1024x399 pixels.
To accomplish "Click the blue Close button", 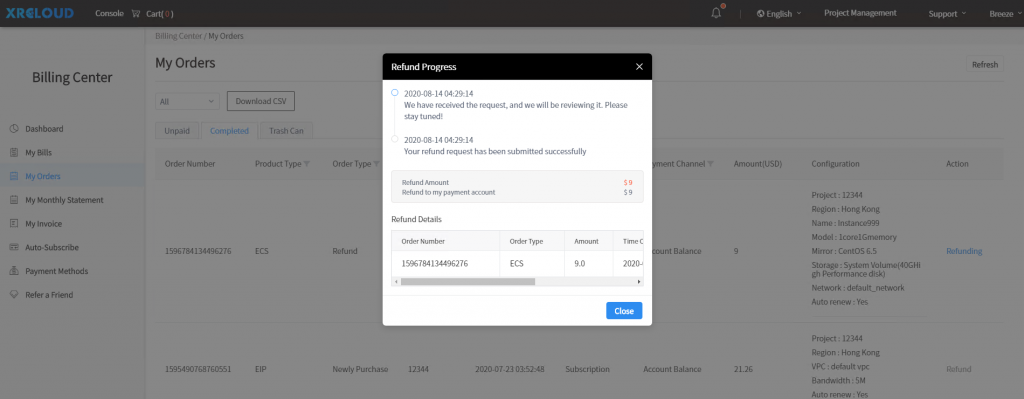I will tap(624, 311).
